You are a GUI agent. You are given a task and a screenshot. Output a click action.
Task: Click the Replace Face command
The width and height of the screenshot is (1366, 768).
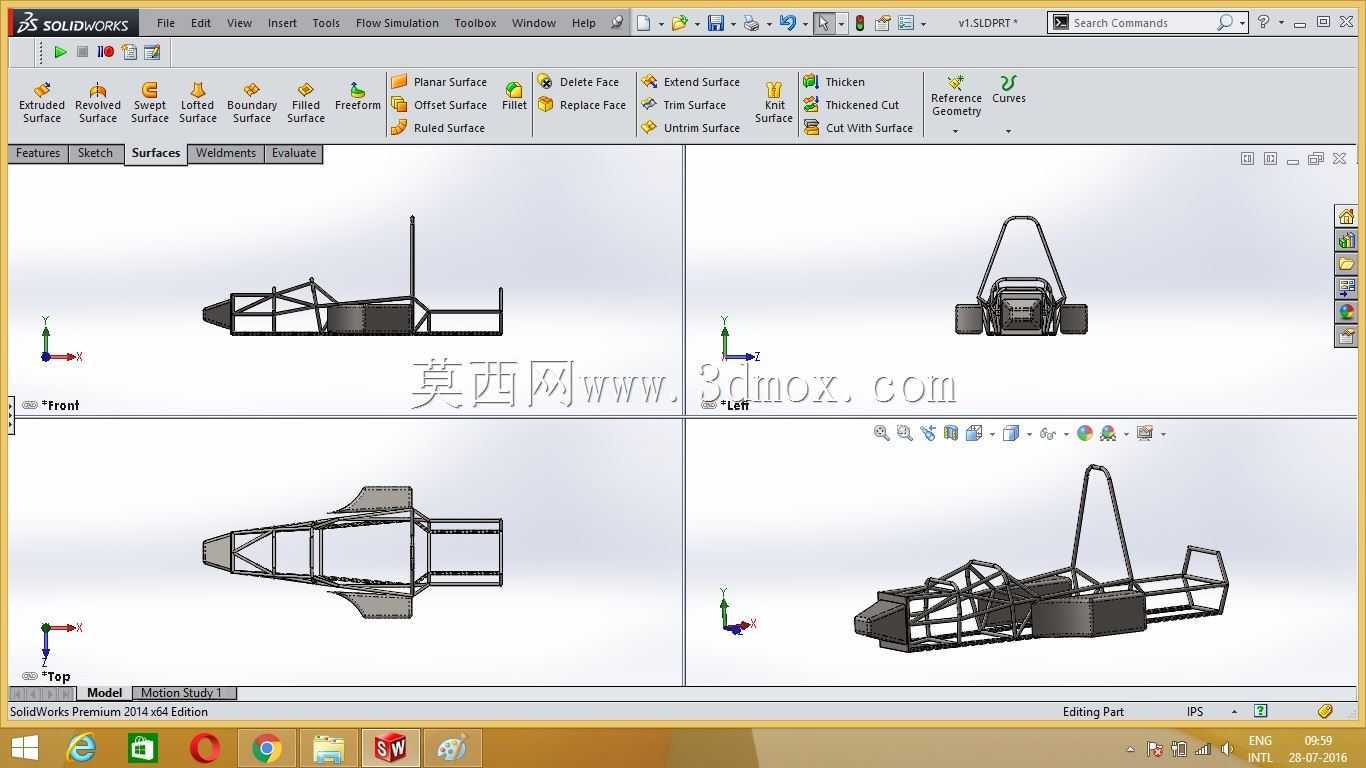click(581, 105)
